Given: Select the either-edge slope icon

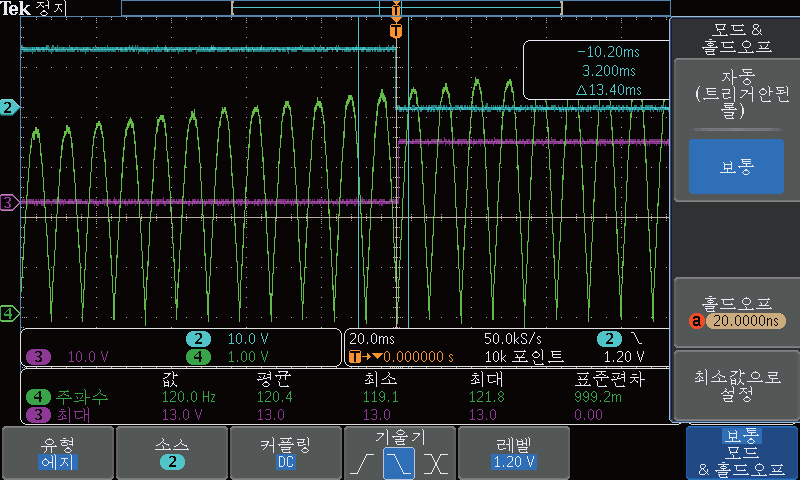Looking at the screenshot, I should tap(434, 463).
